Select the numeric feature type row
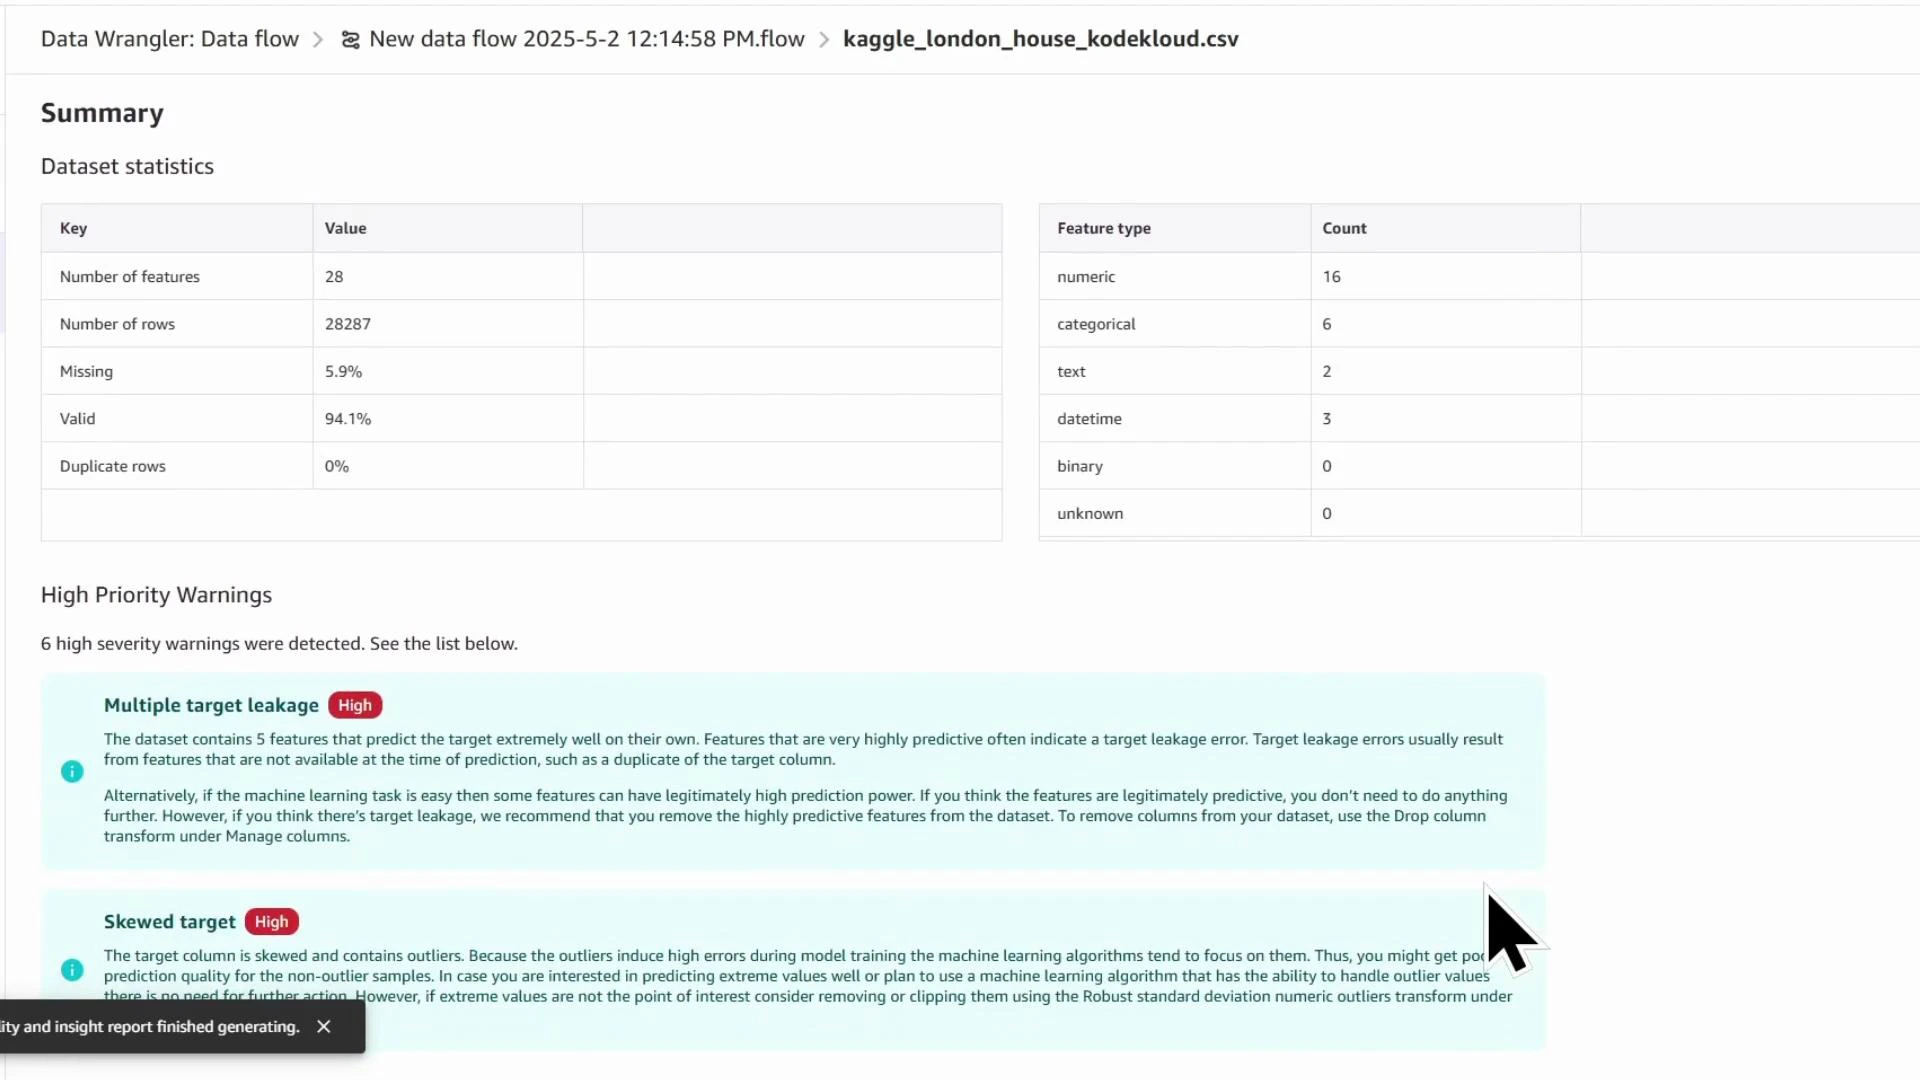The width and height of the screenshot is (1920, 1080). point(1086,276)
